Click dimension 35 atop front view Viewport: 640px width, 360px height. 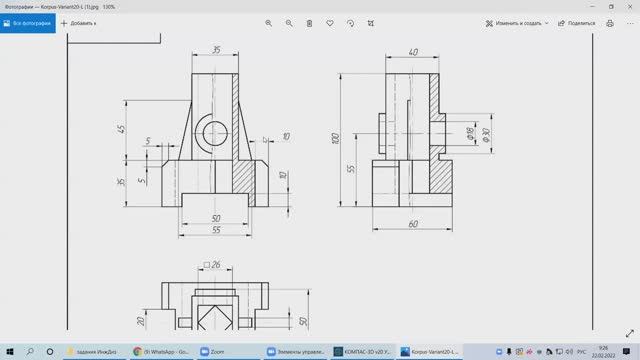click(x=216, y=49)
